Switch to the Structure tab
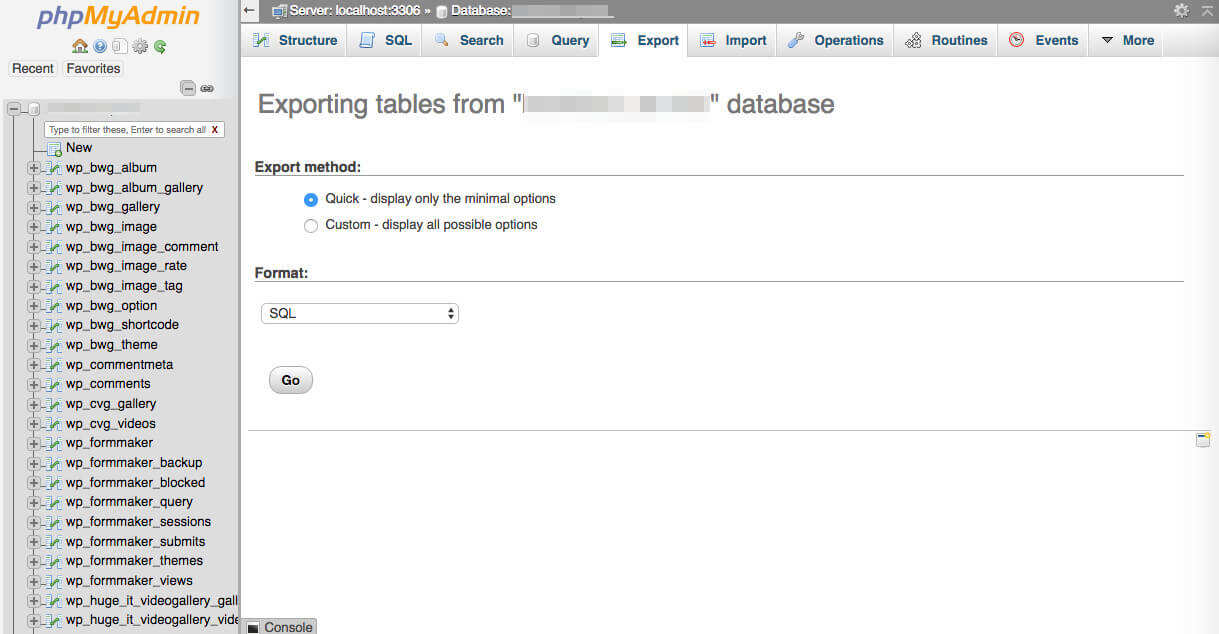Screen dimensions: 1219x634 (294, 40)
